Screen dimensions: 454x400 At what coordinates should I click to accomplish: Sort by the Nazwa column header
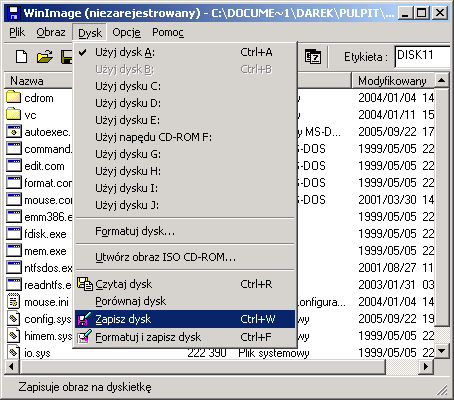[39, 81]
